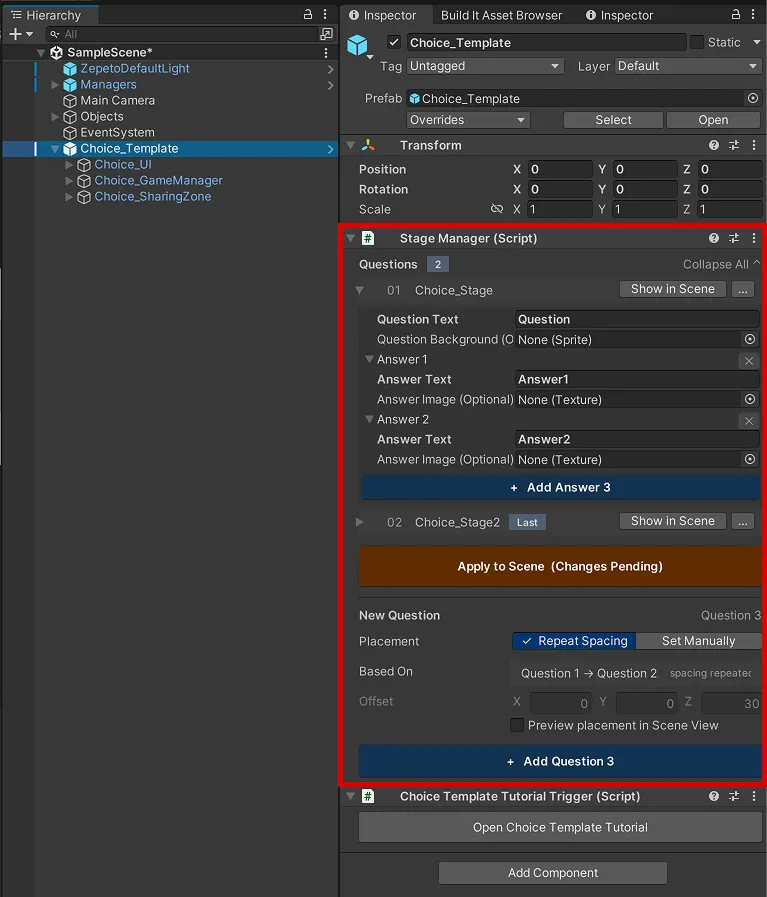Collapse question 01 Choice_Stage
This screenshot has height=897, width=767.
point(360,290)
